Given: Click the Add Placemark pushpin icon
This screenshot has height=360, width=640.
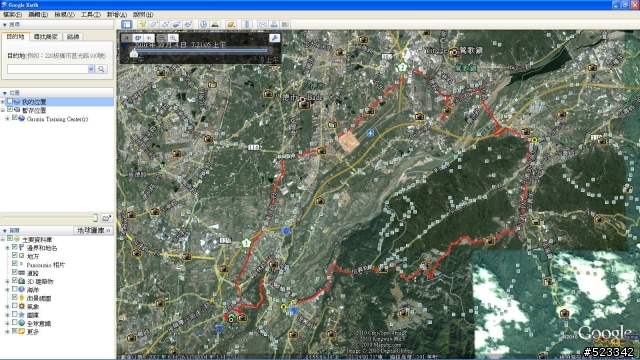Looking at the screenshot, I should coord(142,24).
